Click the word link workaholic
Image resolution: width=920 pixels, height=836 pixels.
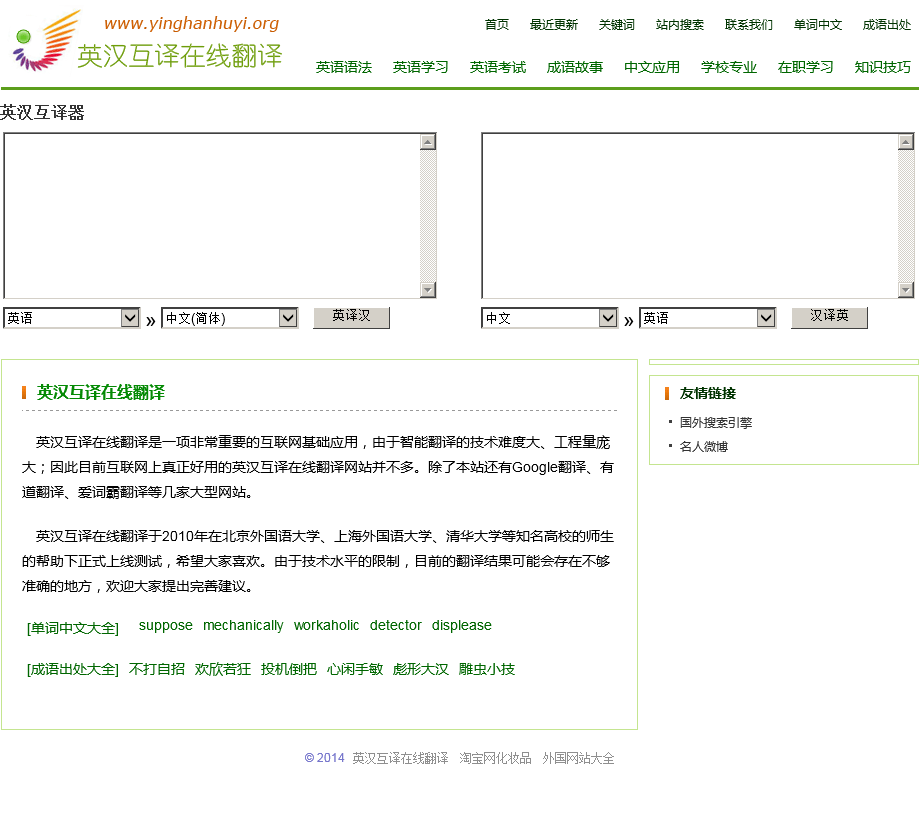pos(326,625)
